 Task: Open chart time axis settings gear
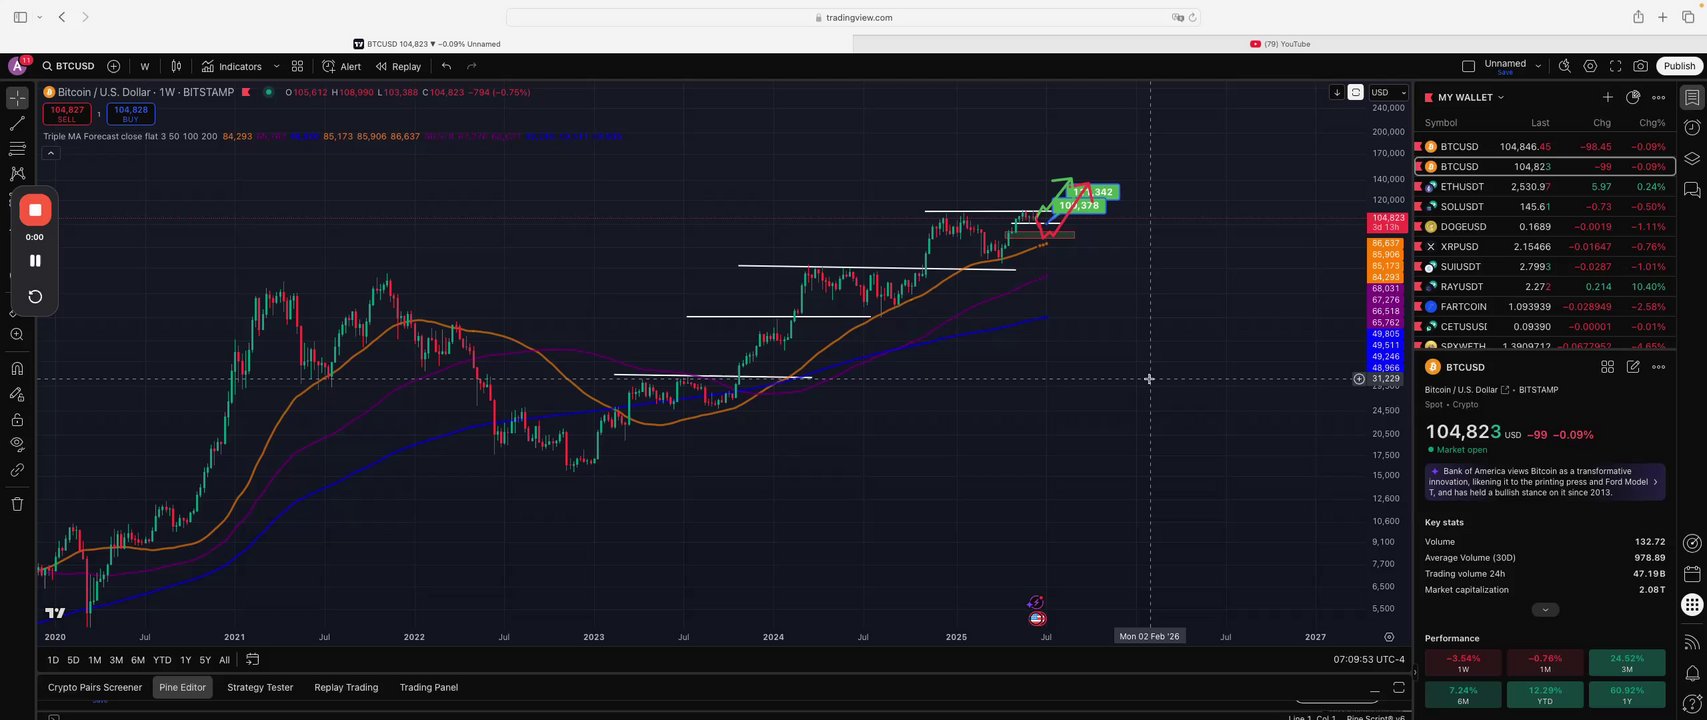click(1389, 636)
